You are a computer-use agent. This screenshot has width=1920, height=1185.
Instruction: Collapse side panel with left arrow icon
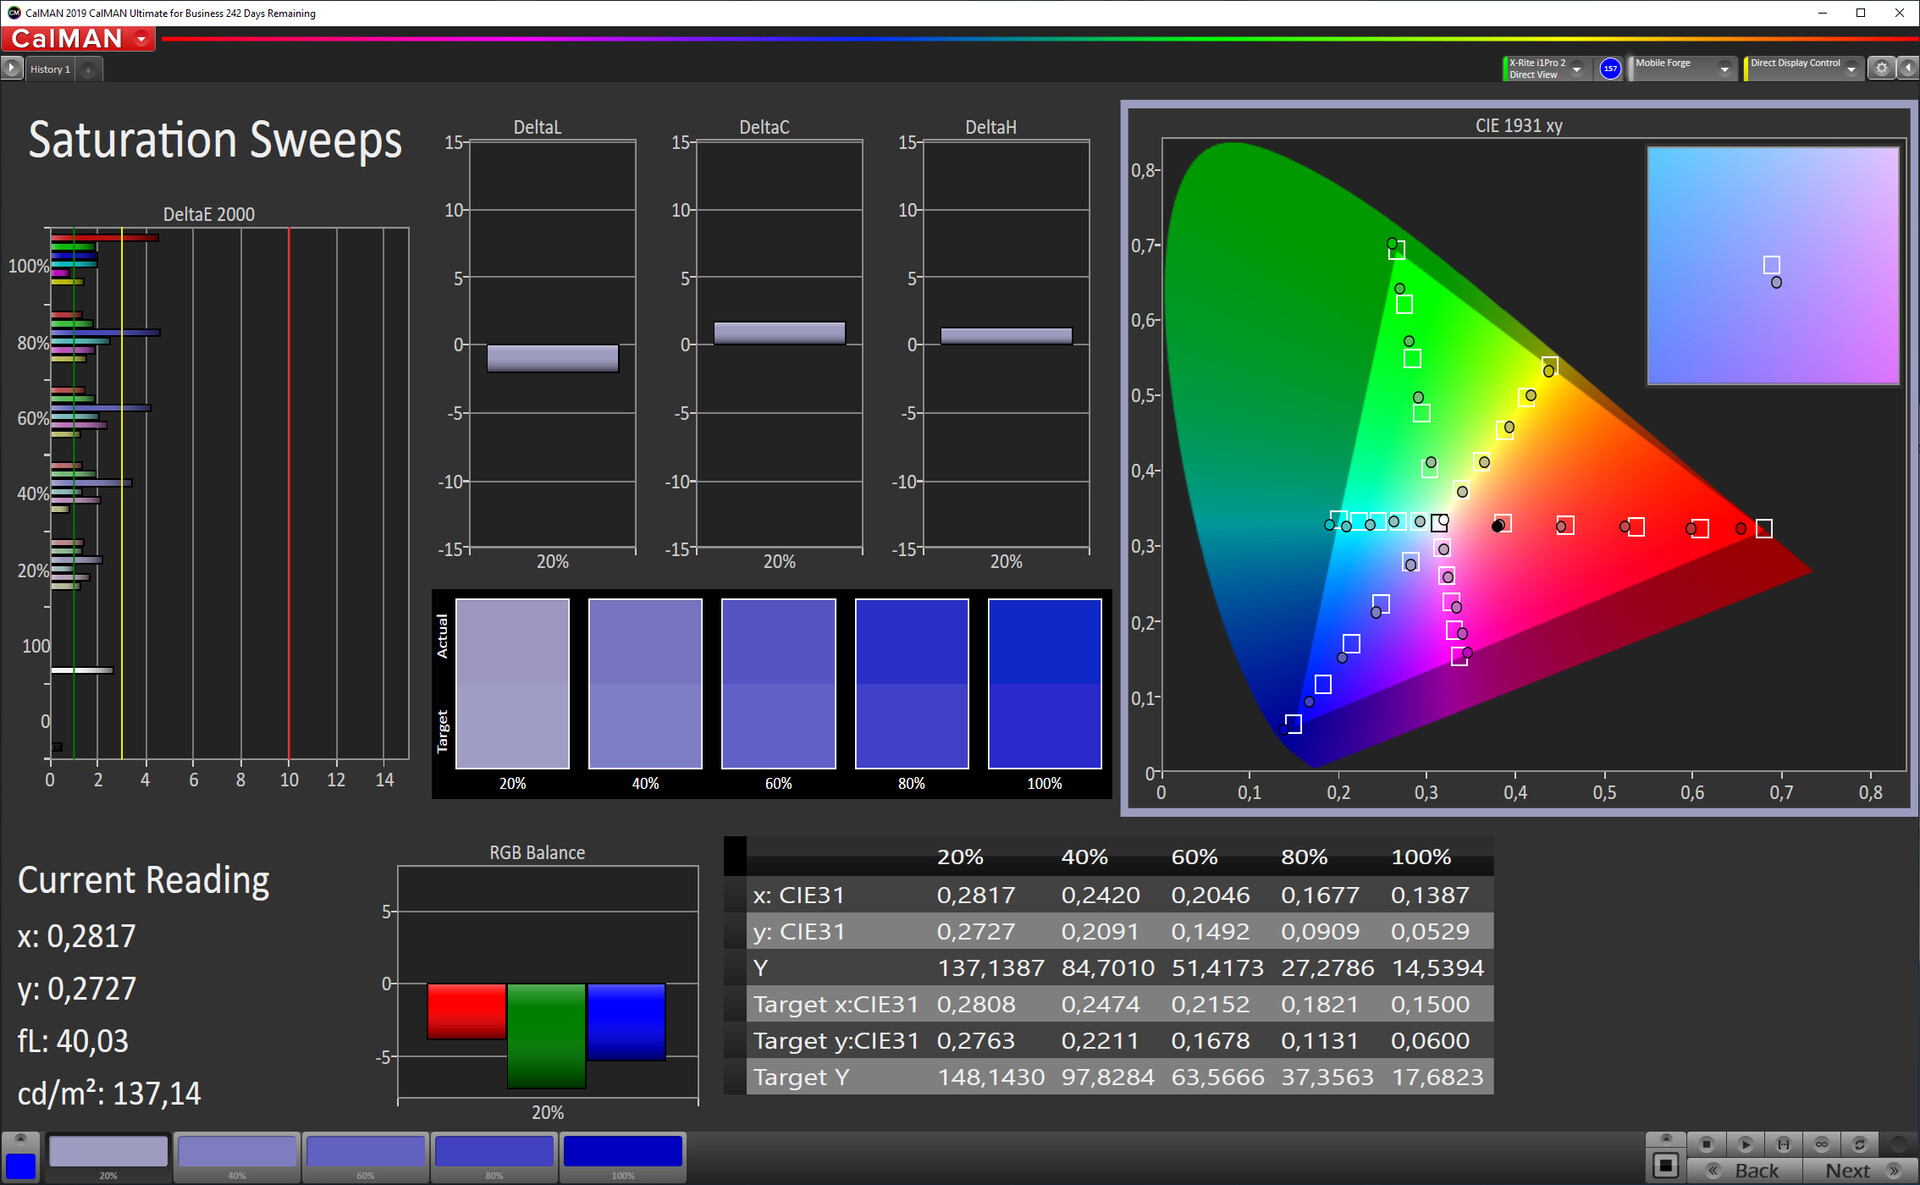[1908, 68]
